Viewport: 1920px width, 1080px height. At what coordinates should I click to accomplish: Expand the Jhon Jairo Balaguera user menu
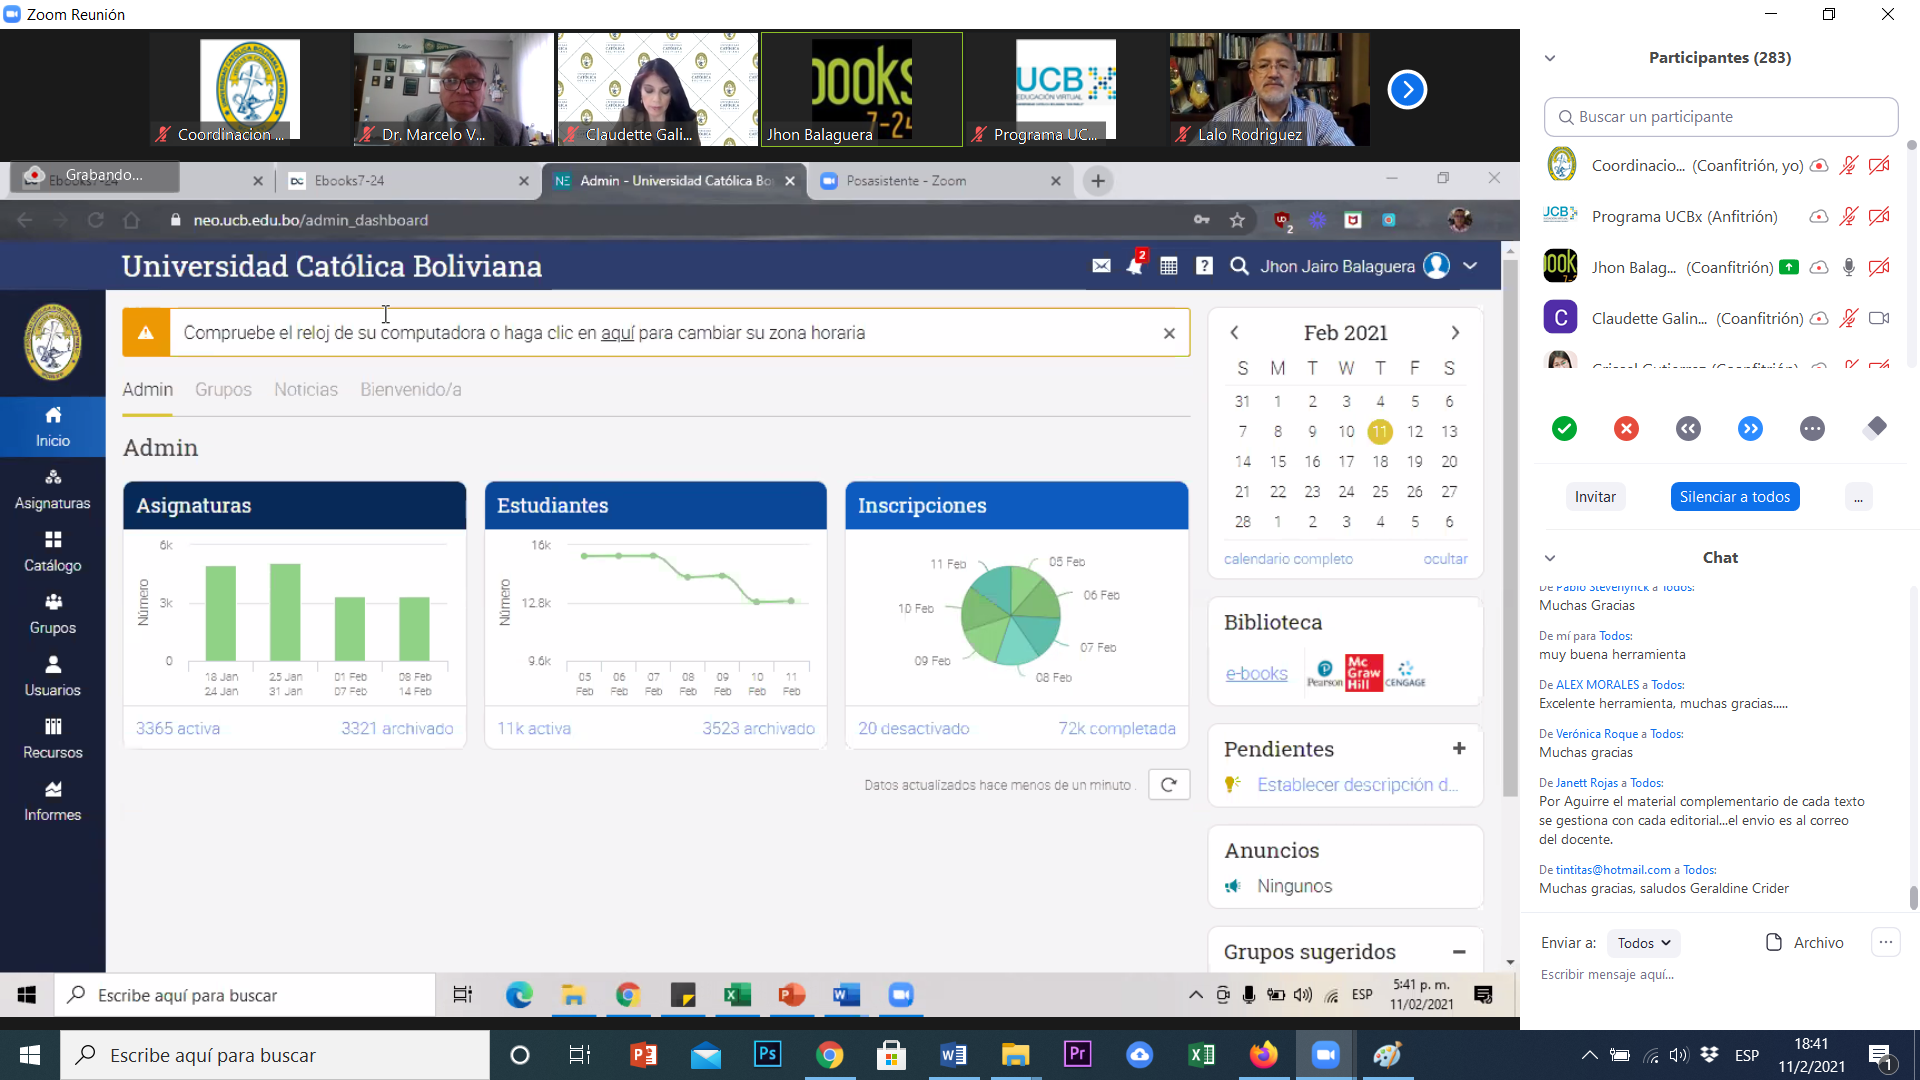(1470, 266)
